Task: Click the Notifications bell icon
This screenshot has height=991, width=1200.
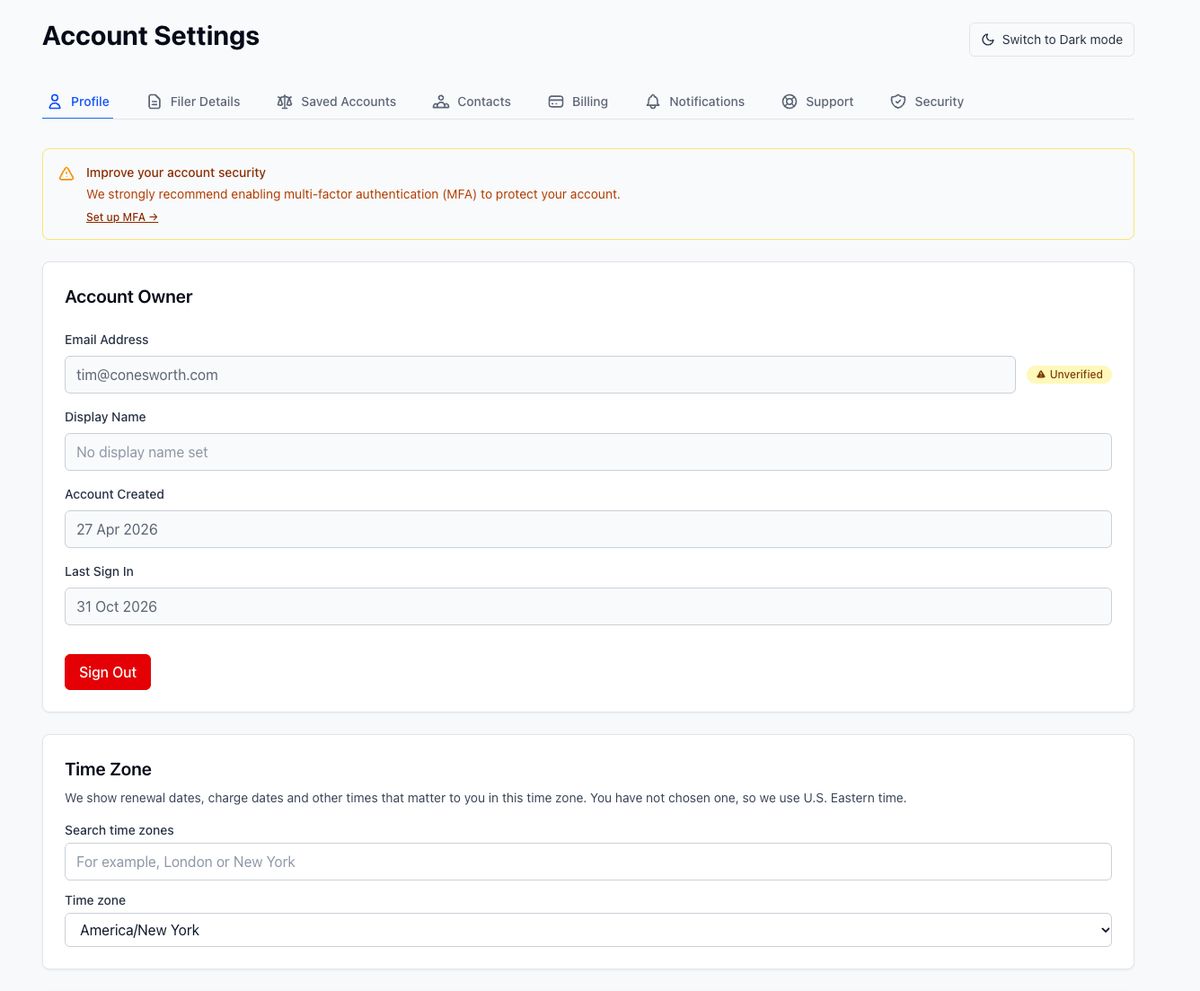Action: pyautogui.click(x=653, y=101)
